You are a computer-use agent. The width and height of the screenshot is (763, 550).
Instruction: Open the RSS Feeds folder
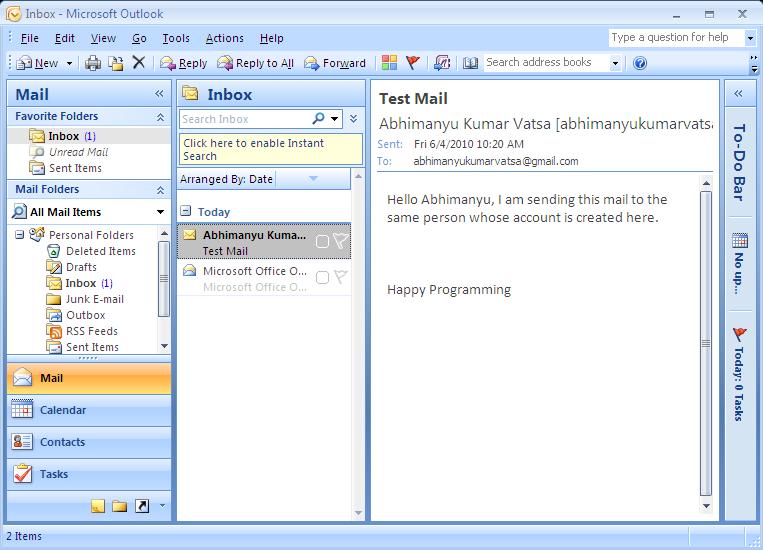pos(83,331)
